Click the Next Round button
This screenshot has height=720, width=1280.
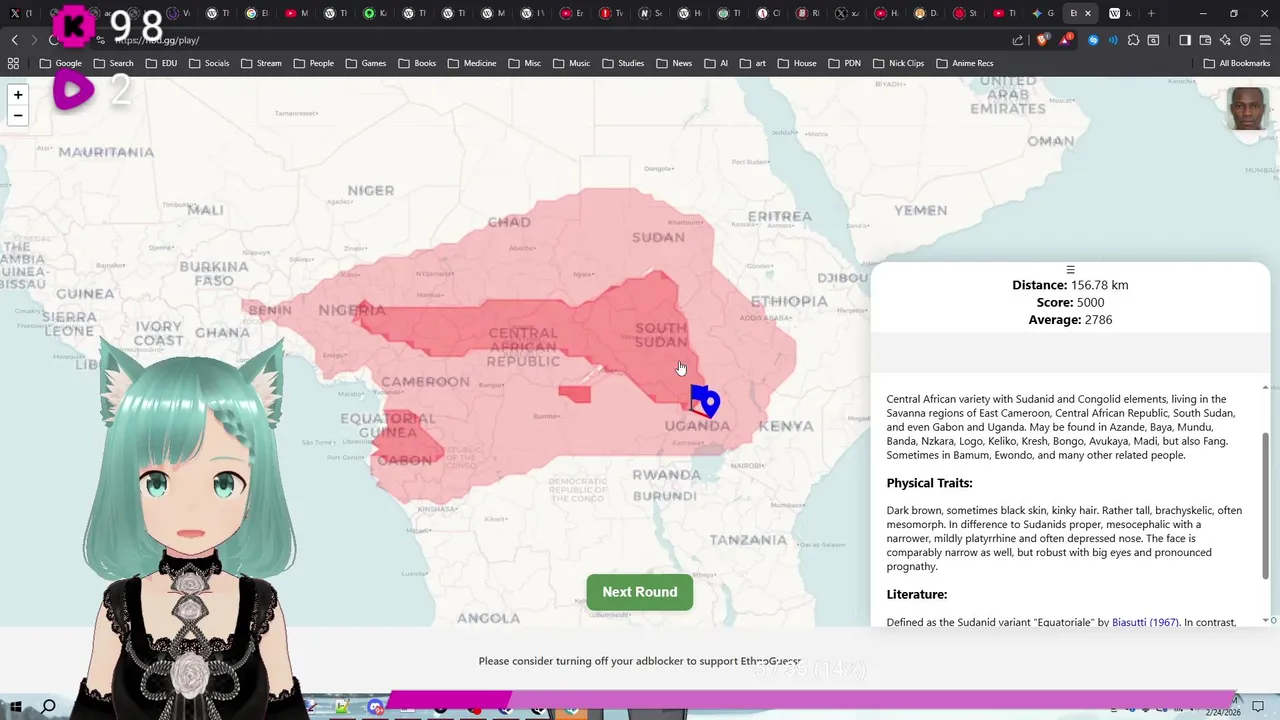[640, 592]
